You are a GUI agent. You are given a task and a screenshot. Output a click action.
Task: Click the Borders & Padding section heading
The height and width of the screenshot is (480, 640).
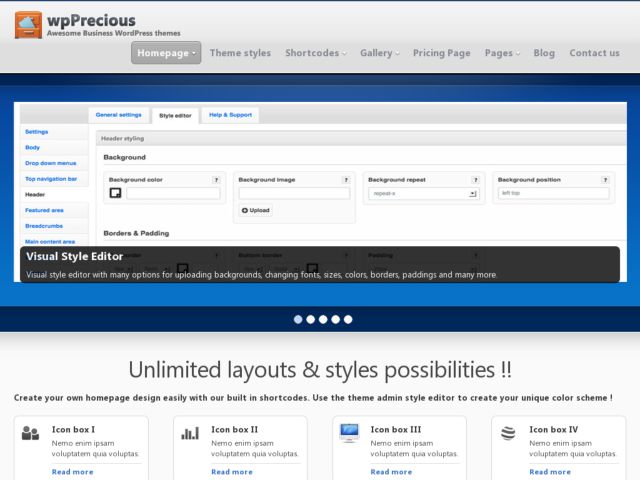tap(136, 233)
